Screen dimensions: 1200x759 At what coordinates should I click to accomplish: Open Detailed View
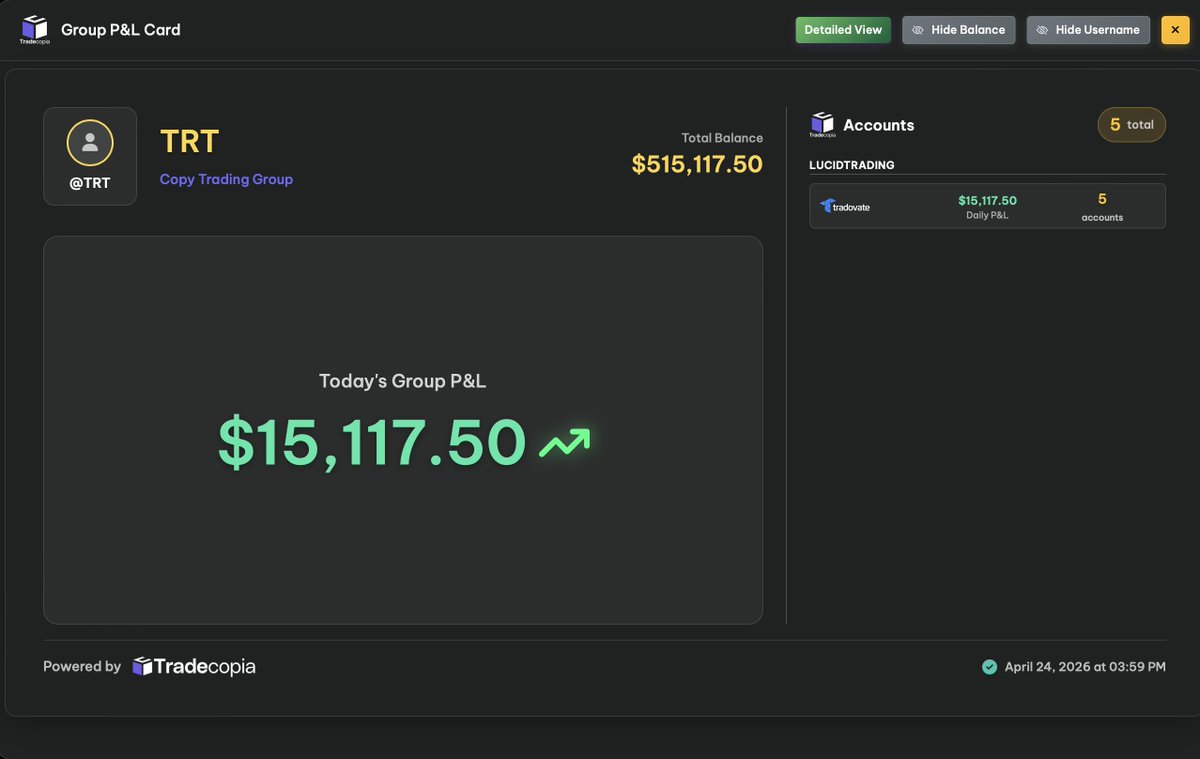click(x=843, y=30)
